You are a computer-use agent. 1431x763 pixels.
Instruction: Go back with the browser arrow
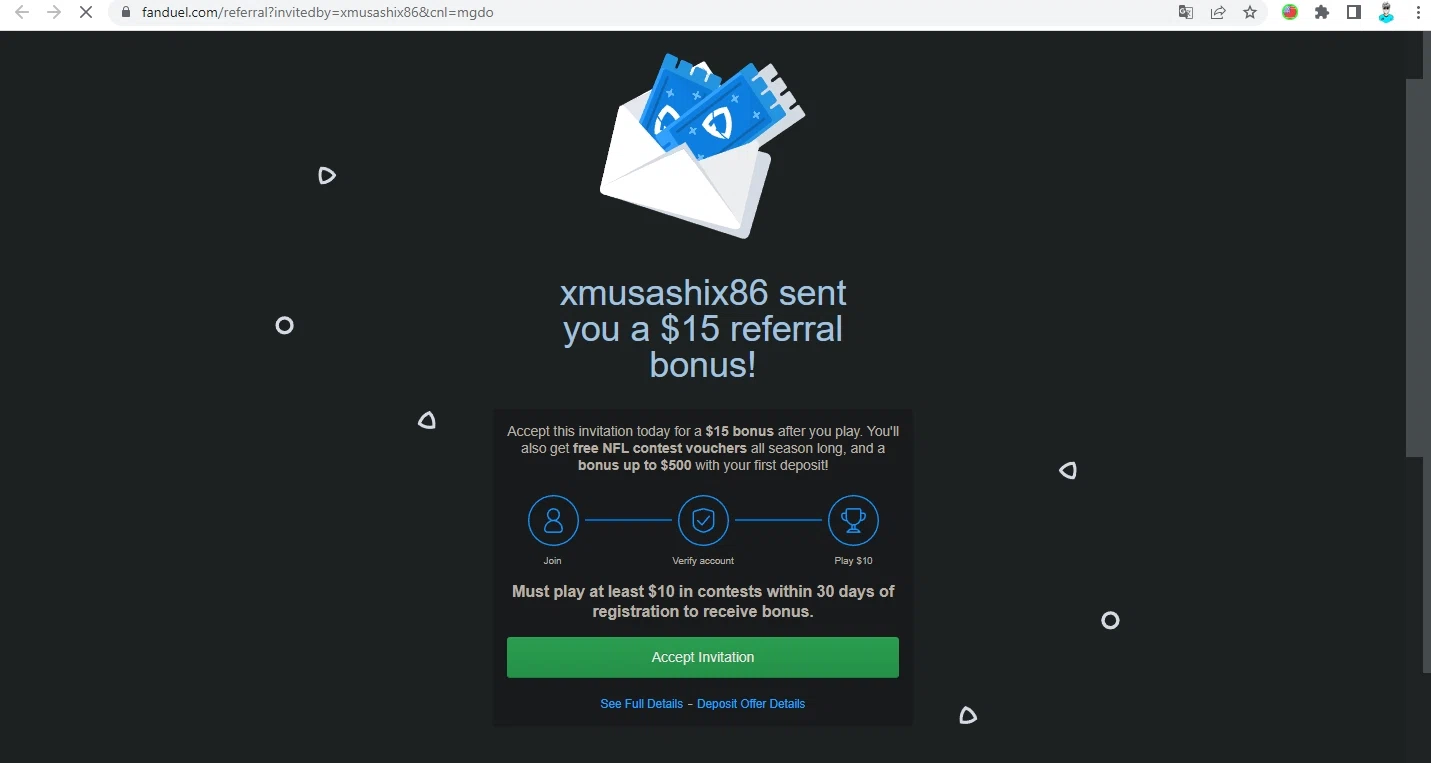tap(22, 13)
